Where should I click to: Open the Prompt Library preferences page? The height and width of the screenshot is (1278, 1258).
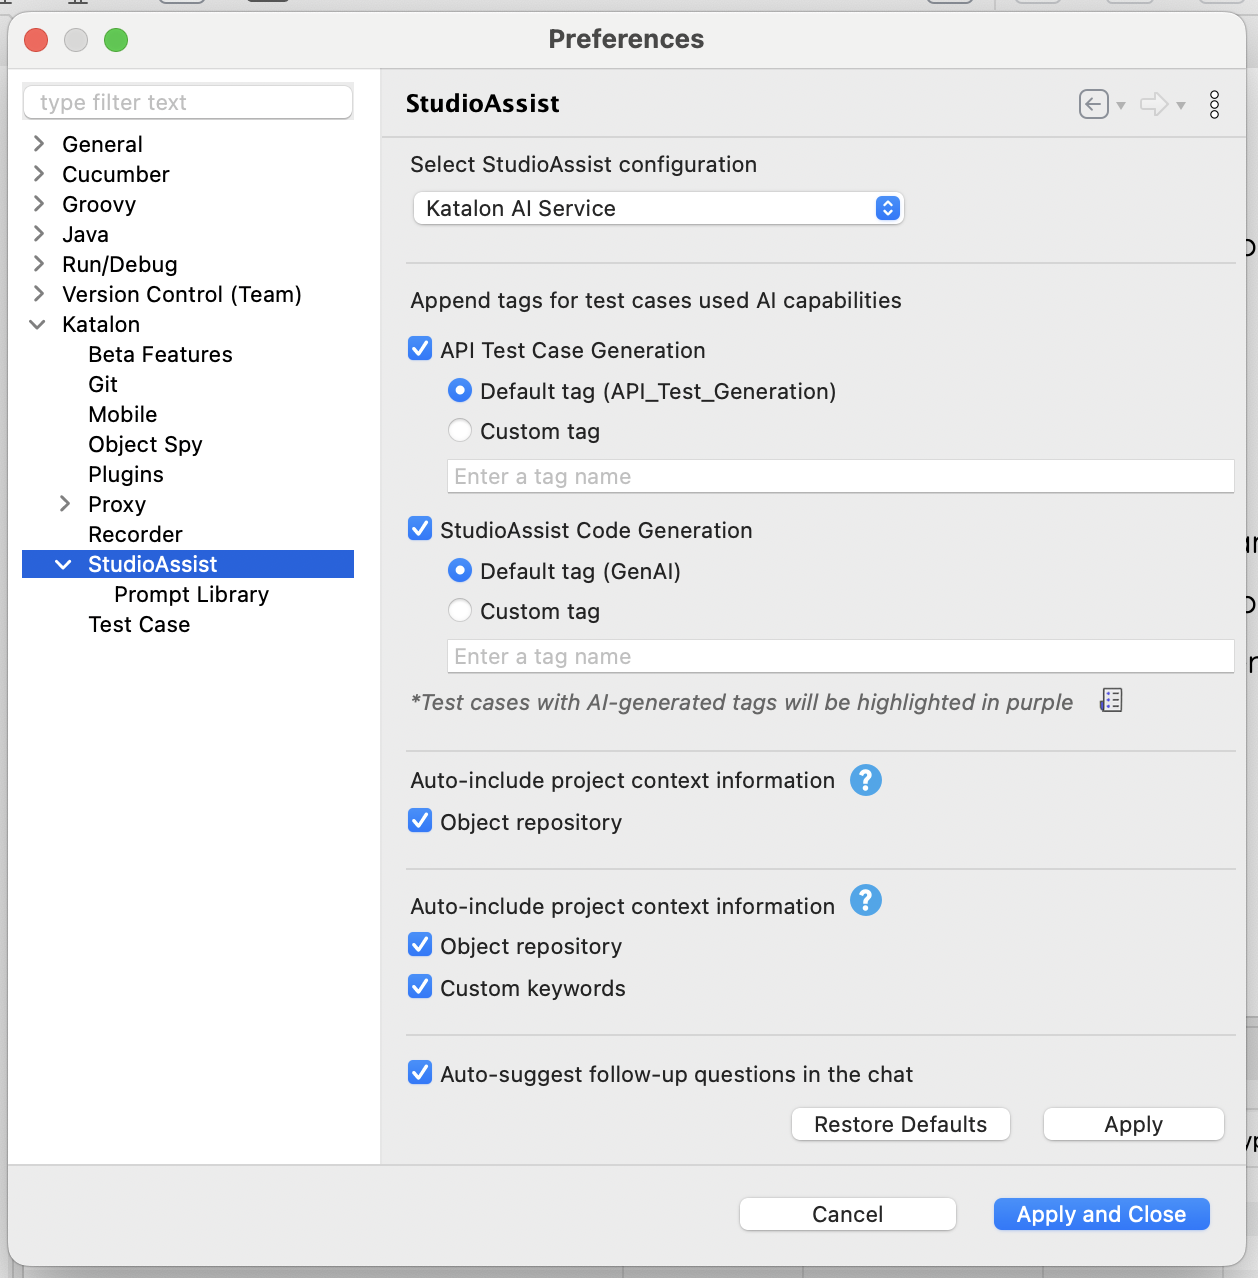pos(191,594)
